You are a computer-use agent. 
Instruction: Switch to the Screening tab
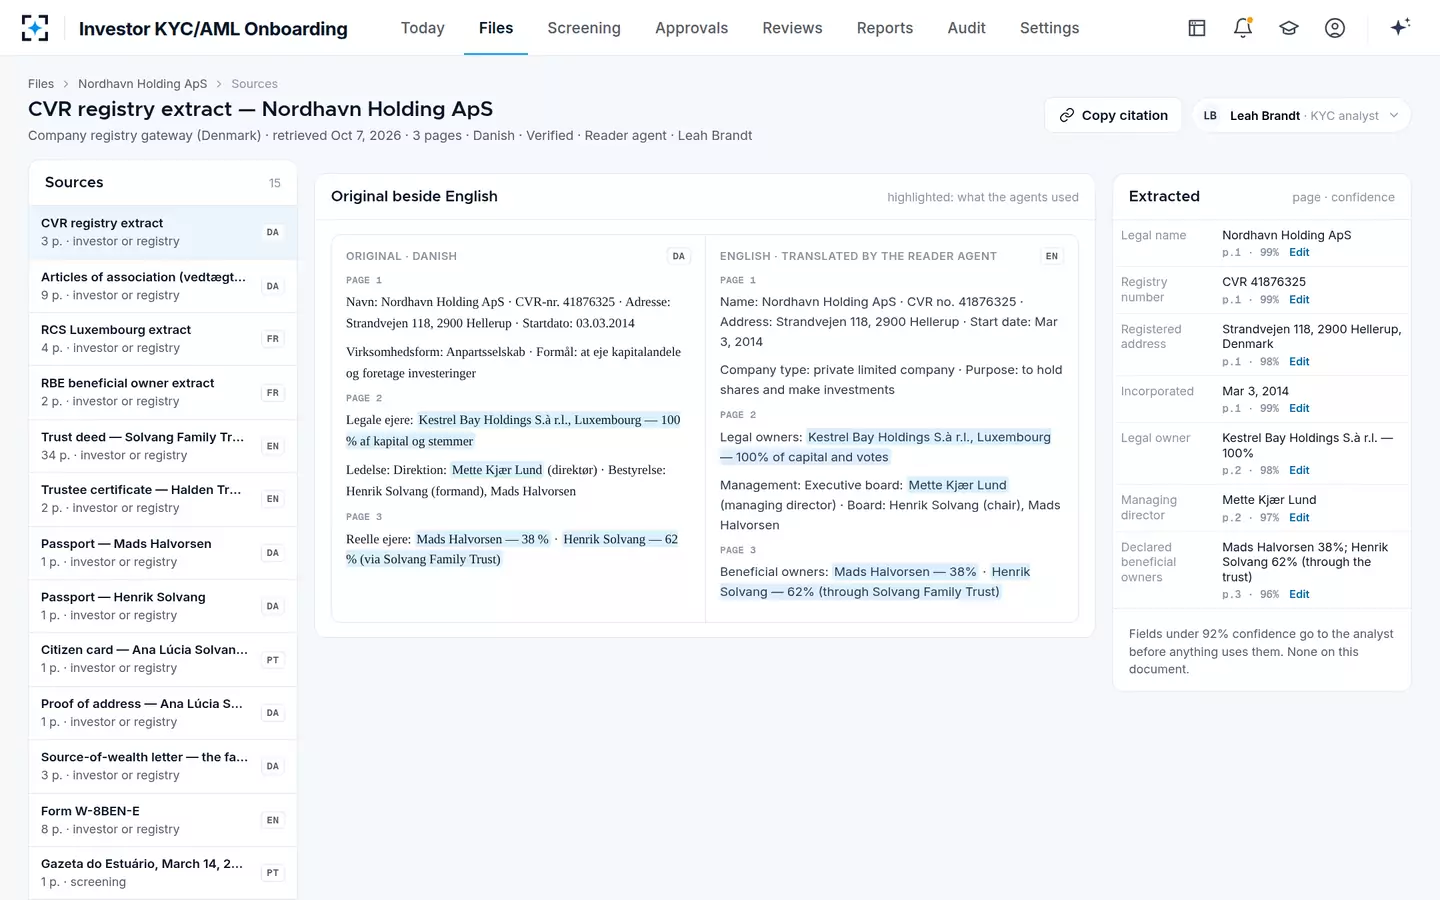click(x=584, y=28)
